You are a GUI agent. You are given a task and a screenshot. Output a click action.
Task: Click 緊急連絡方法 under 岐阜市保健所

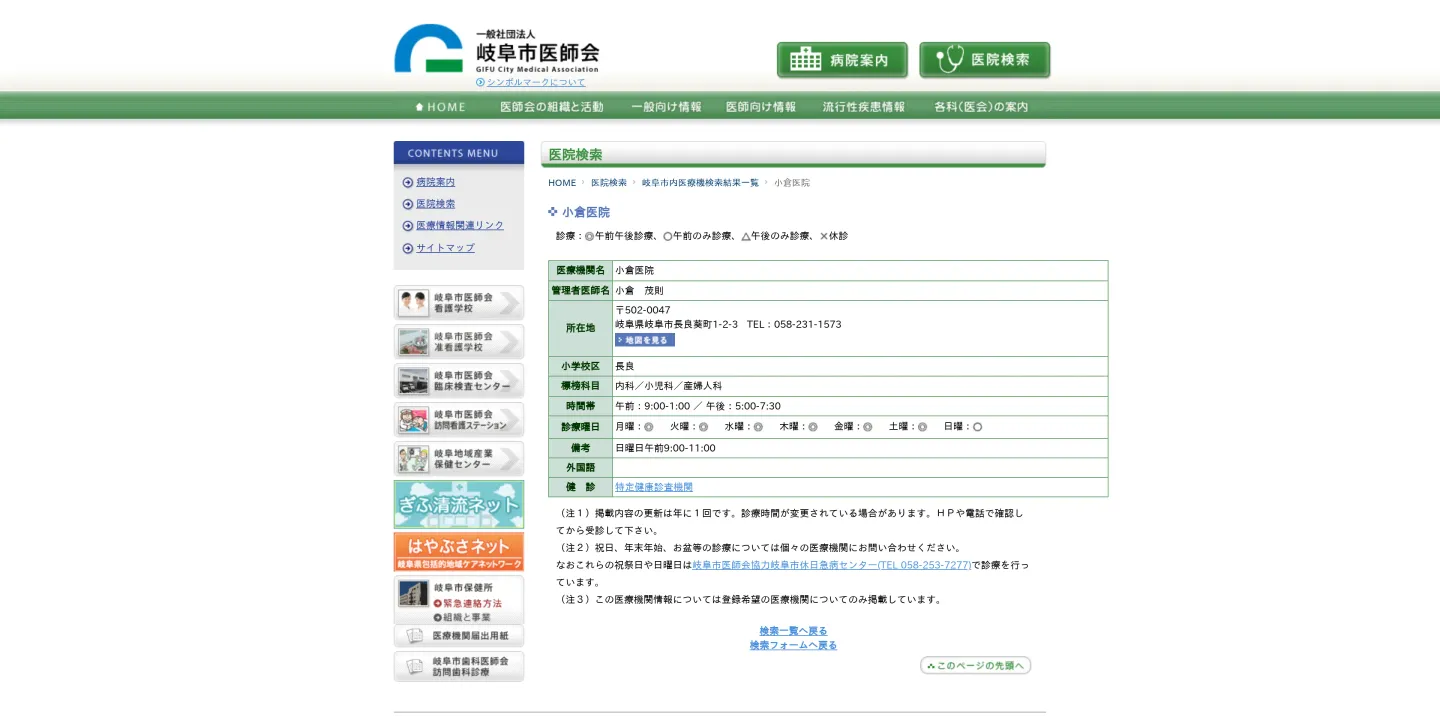point(467,604)
